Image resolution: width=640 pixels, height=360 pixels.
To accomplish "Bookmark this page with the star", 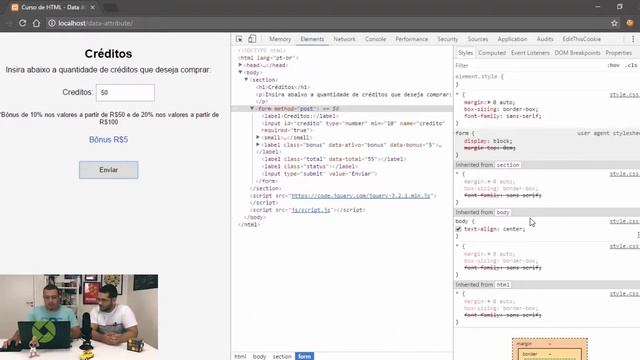I will click(614, 23).
